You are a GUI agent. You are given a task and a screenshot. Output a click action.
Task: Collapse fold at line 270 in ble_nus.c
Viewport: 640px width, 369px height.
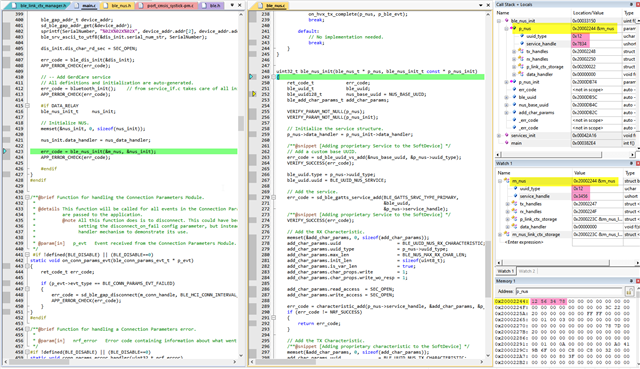click(273, 197)
